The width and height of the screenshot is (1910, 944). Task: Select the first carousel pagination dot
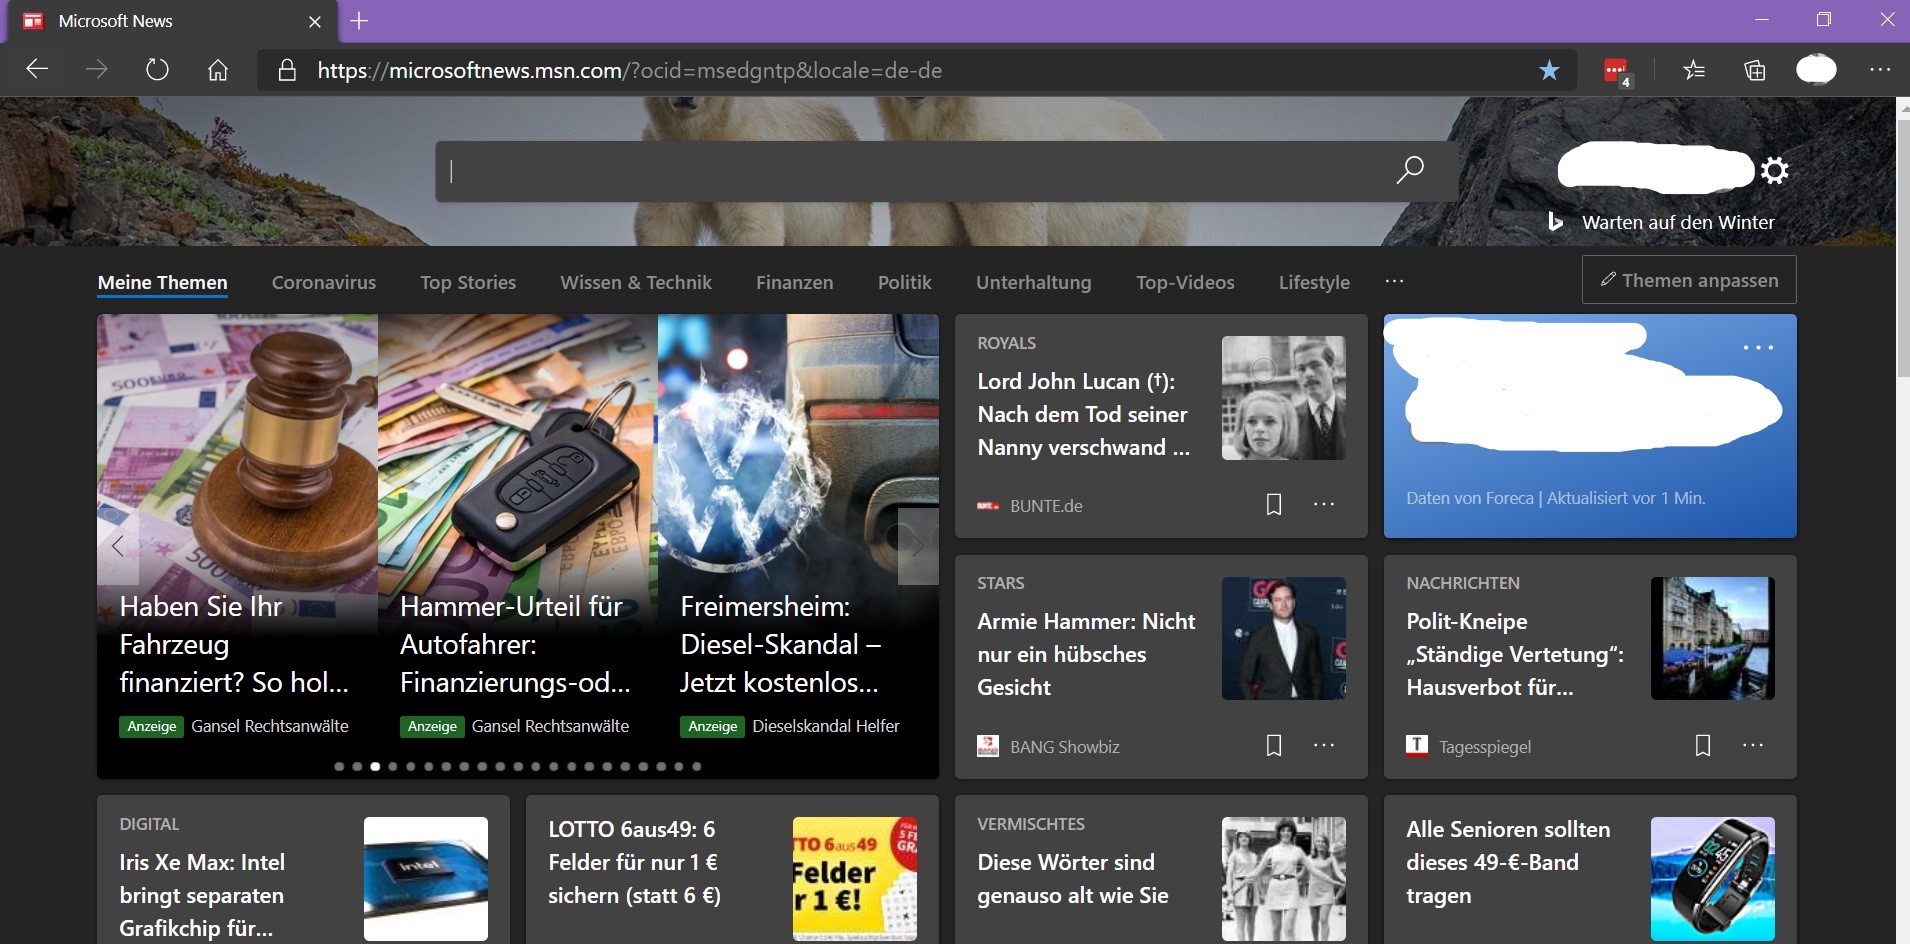click(339, 766)
